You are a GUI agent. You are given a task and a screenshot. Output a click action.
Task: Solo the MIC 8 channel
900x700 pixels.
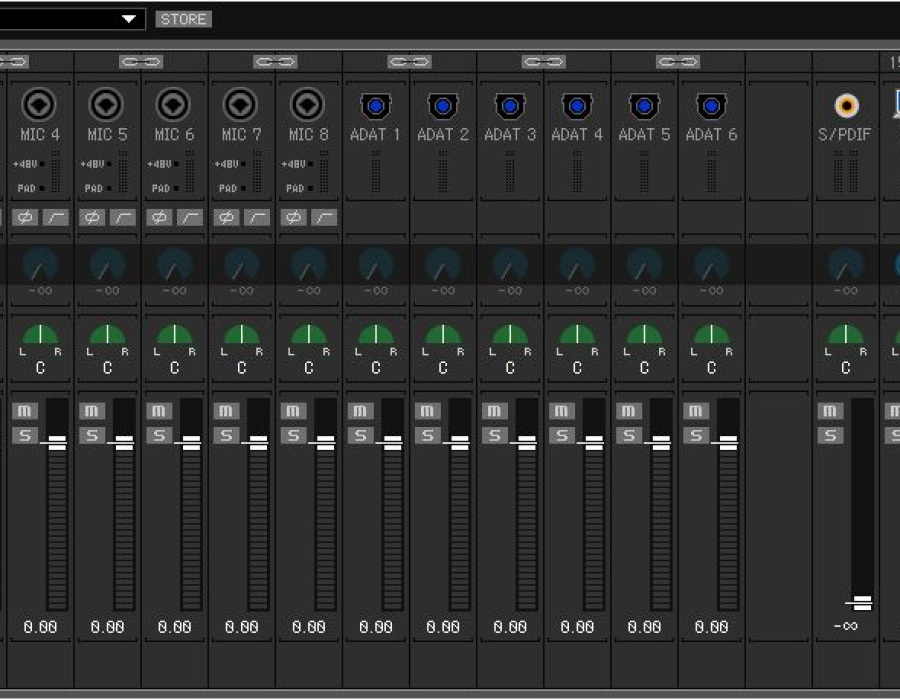pyautogui.click(x=293, y=435)
